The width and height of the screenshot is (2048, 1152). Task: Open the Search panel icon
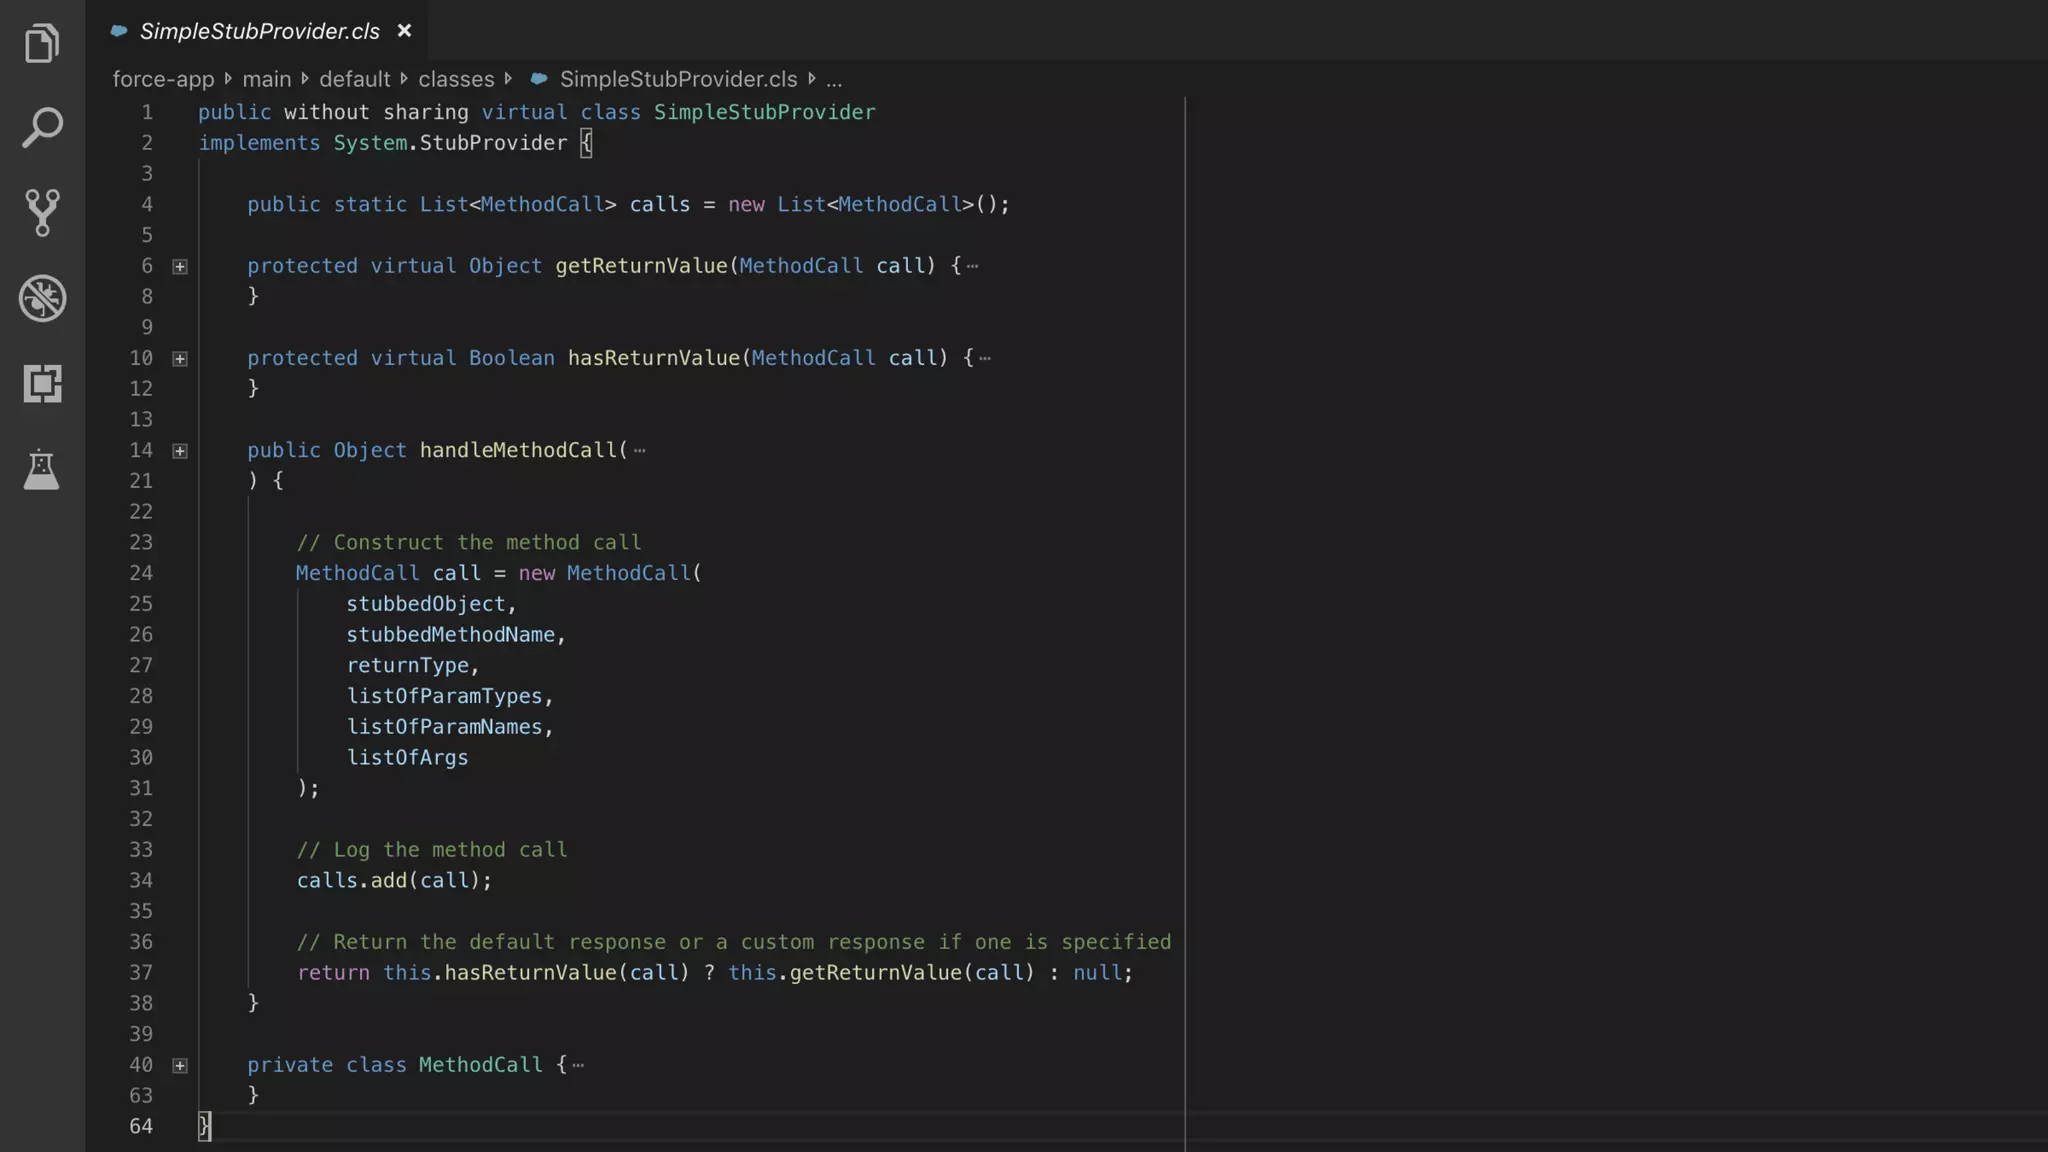(42, 128)
